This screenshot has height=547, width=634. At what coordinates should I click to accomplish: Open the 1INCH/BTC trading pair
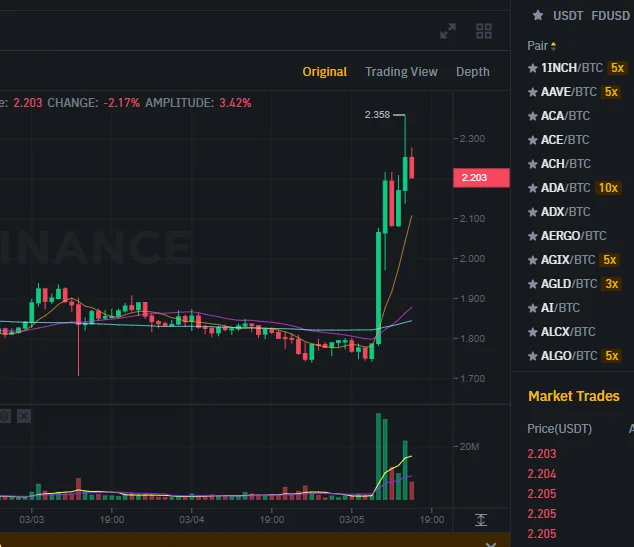572,68
